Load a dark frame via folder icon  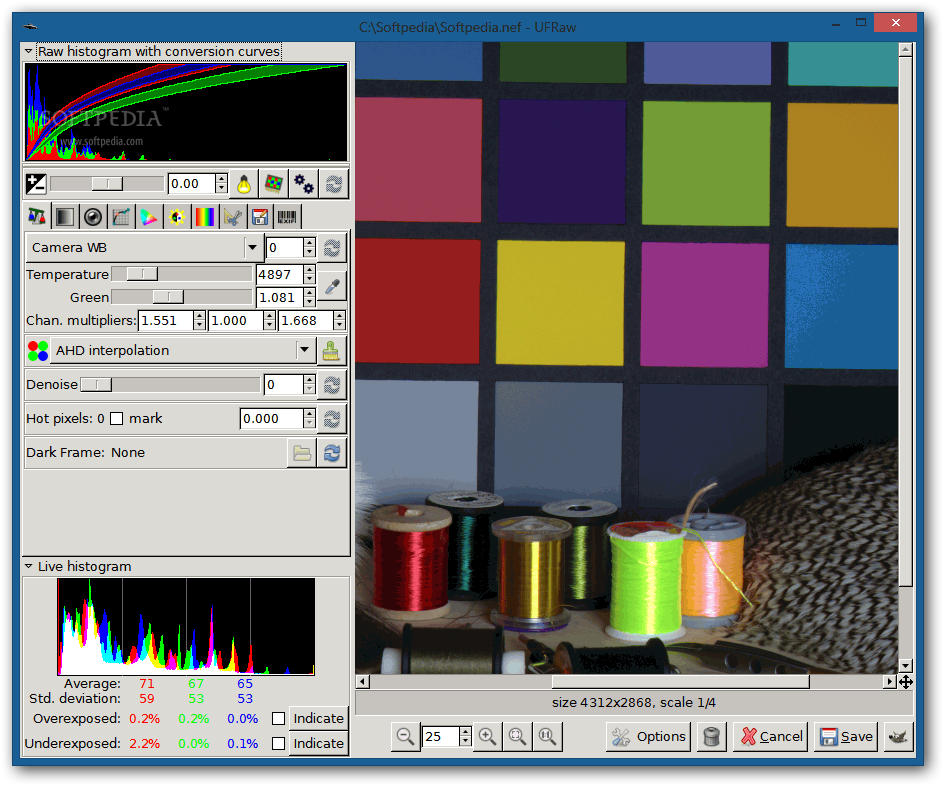pyautogui.click(x=302, y=453)
